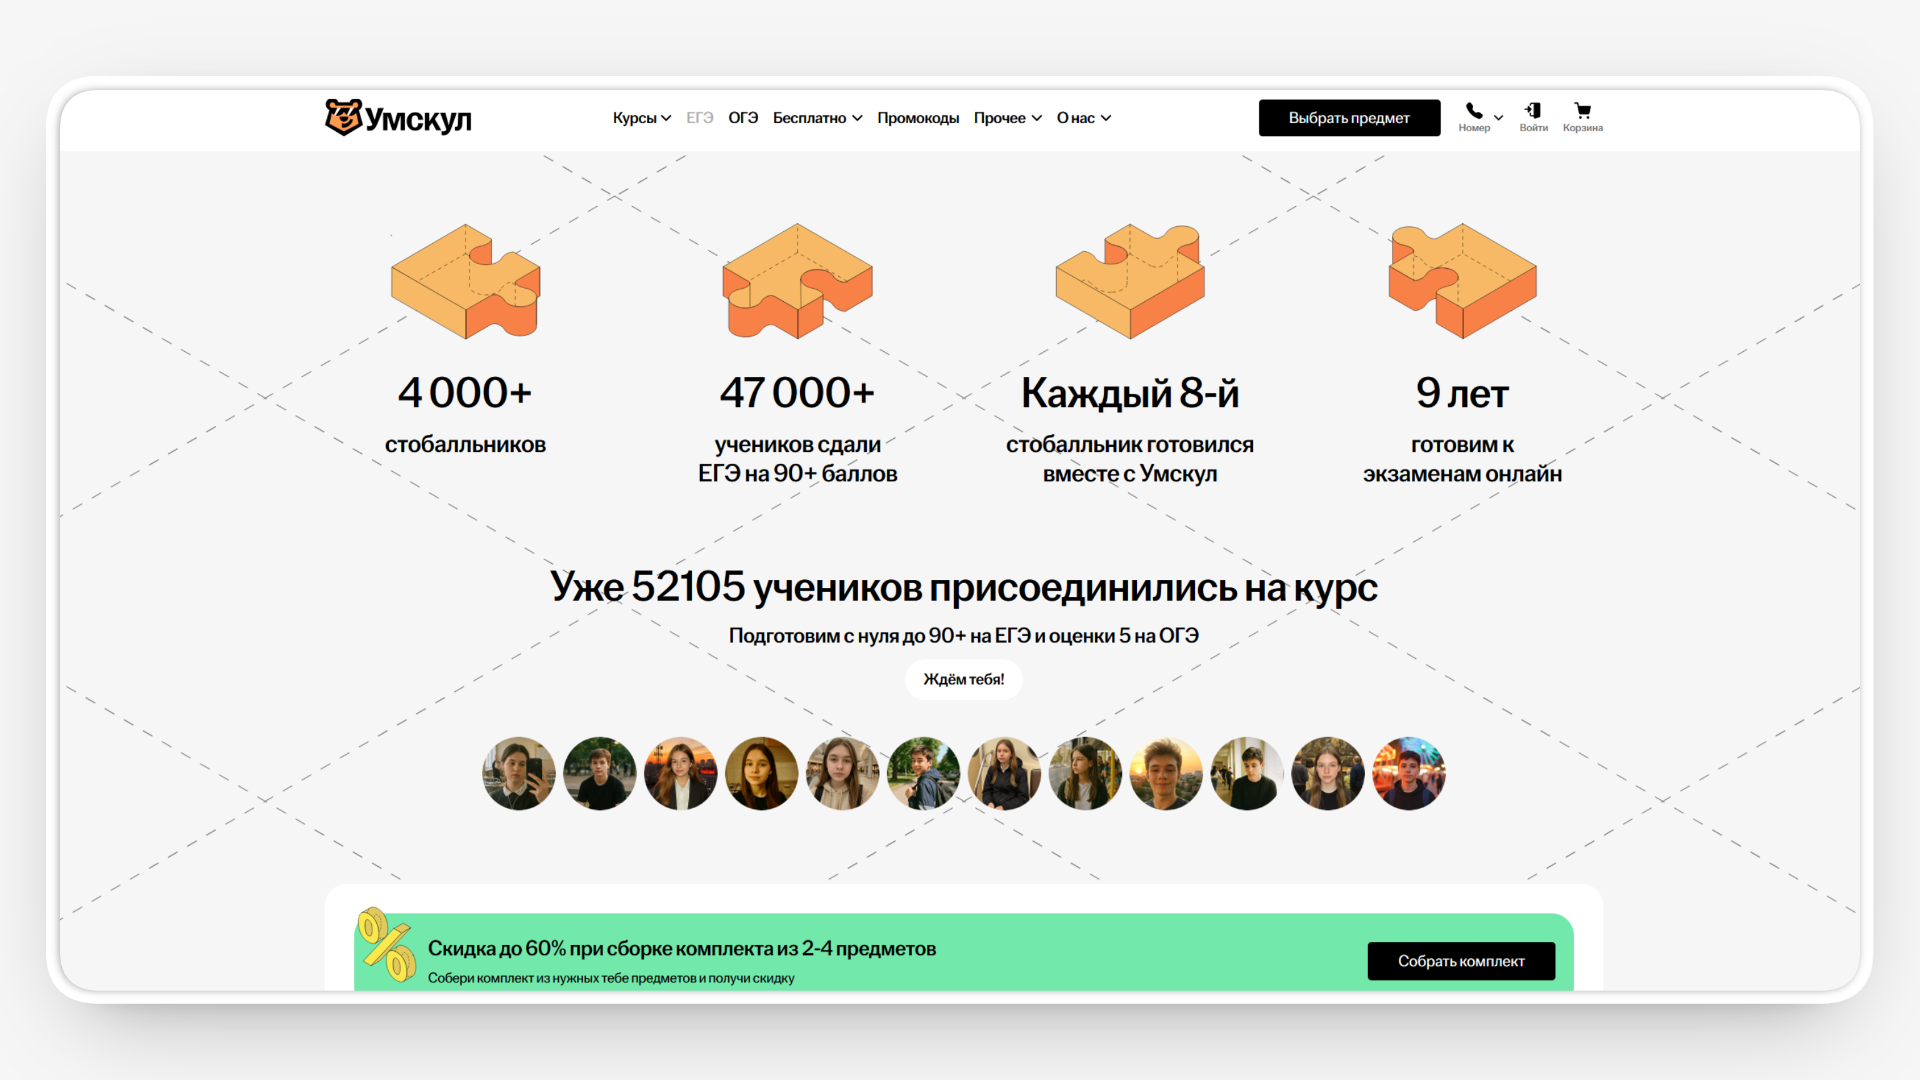Image resolution: width=1920 pixels, height=1080 pixels.
Task: Click the puzzle icon above 9 лет
Action: 1462,281
